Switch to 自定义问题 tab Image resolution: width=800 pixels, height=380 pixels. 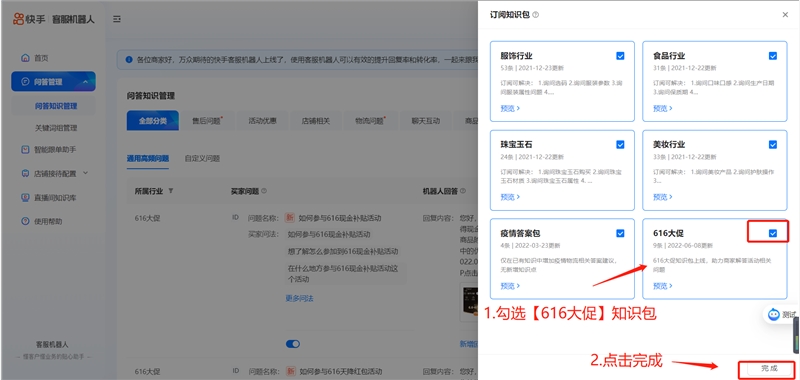point(202,158)
